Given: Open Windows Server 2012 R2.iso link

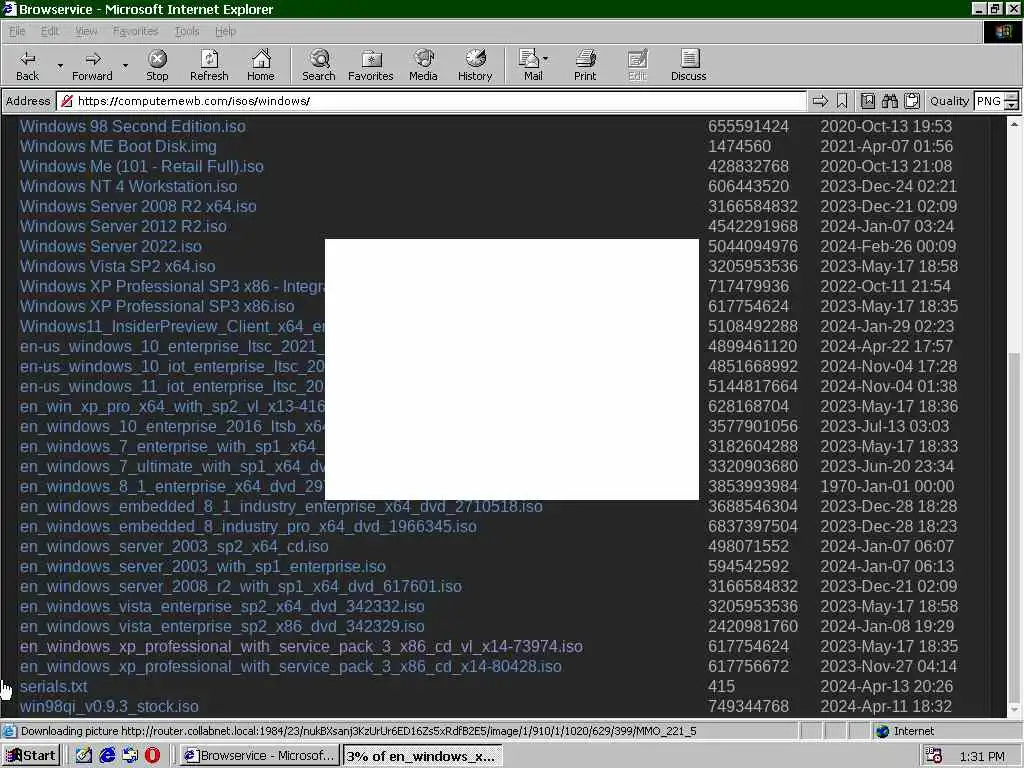Looking at the screenshot, I should [x=123, y=227].
